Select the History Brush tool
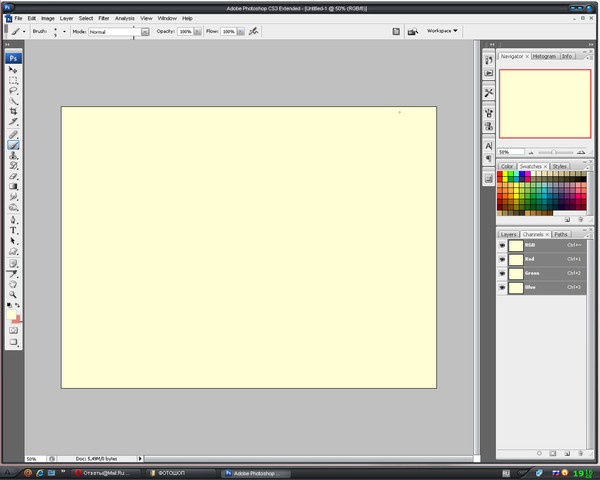 pos(13,166)
